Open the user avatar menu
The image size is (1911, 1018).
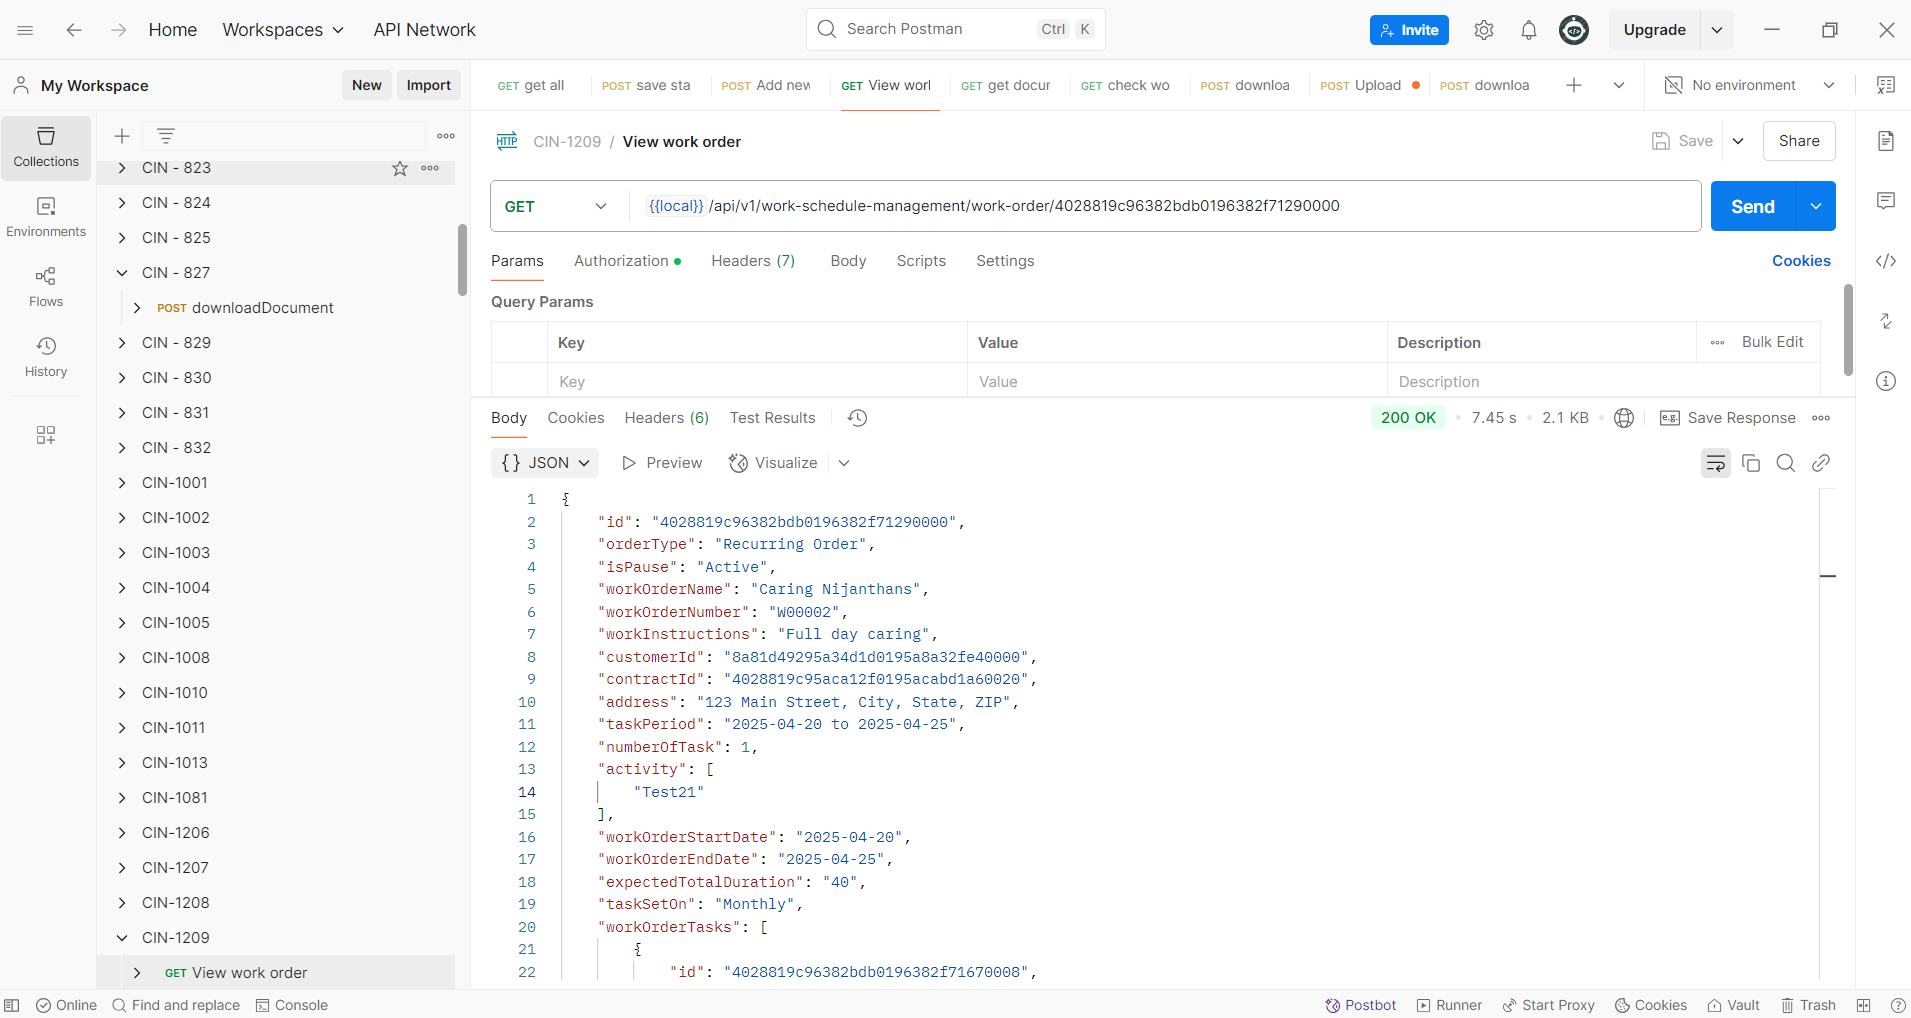(x=1574, y=30)
